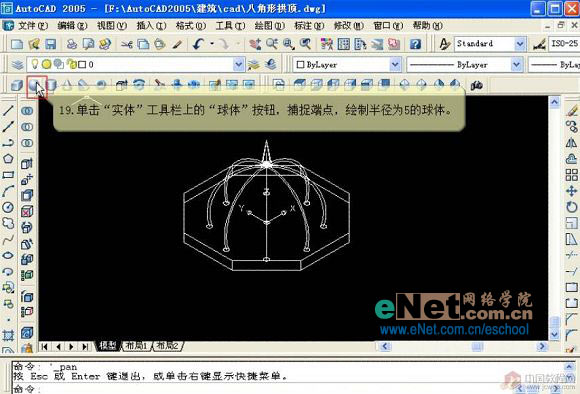The image size is (580, 394).
Task: Click the last-tab navigation arrow
Action: coord(85,347)
